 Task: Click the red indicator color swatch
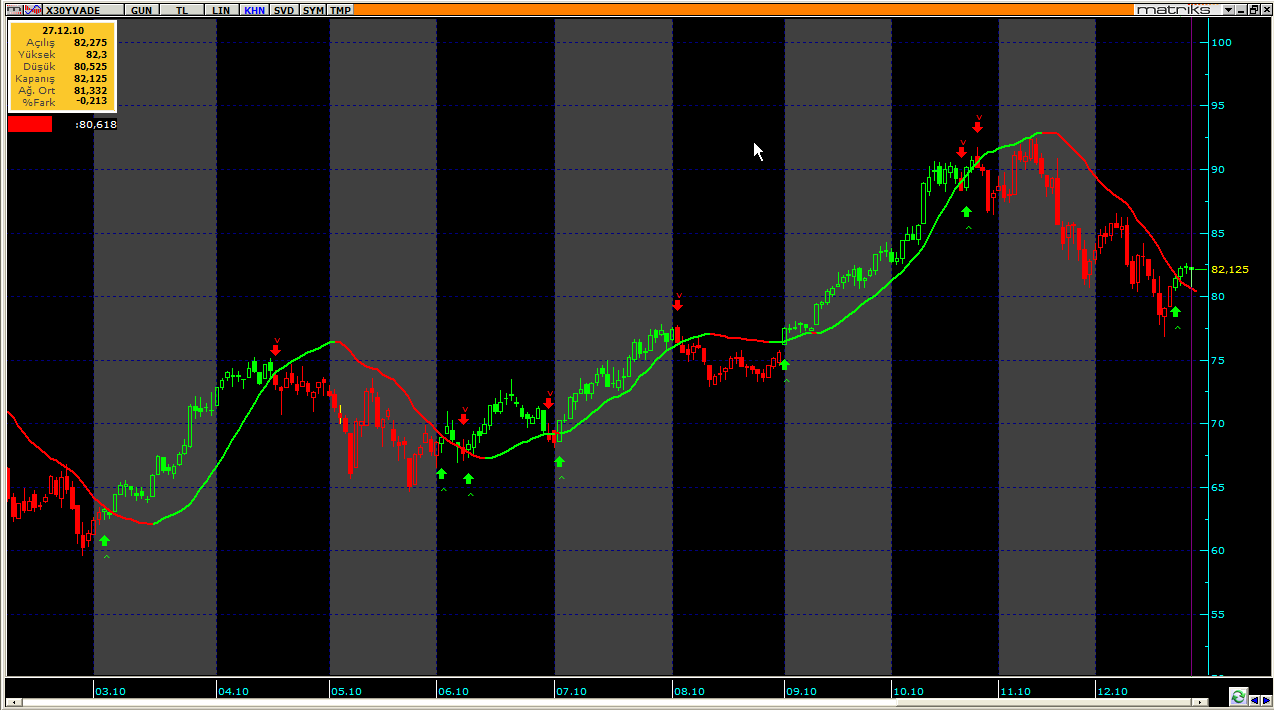30,124
